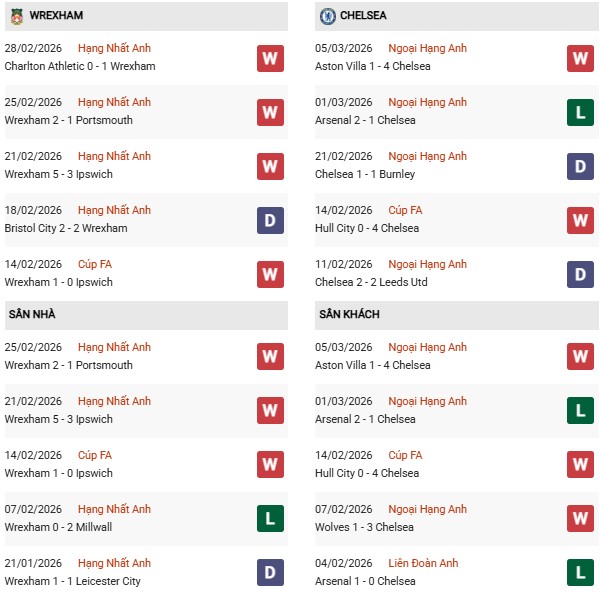This screenshot has width=600, height=594.
Task: Click L badge for Wrexham 0-2 Millwall
Action: (270, 519)
